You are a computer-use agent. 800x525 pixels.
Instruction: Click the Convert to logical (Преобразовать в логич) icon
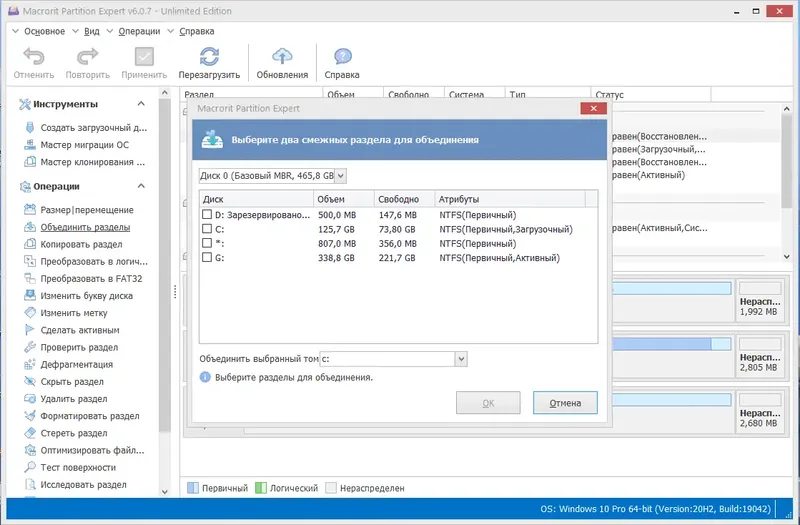30,261
